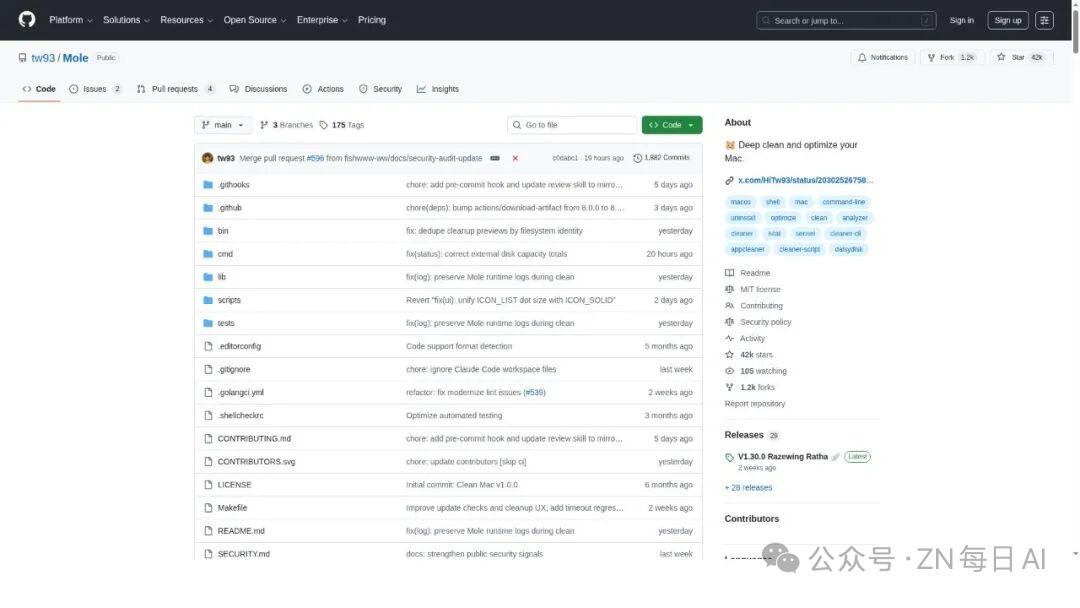Expand the commit message ellipsis button
The image size is (1080, 608).
[495, 158]
